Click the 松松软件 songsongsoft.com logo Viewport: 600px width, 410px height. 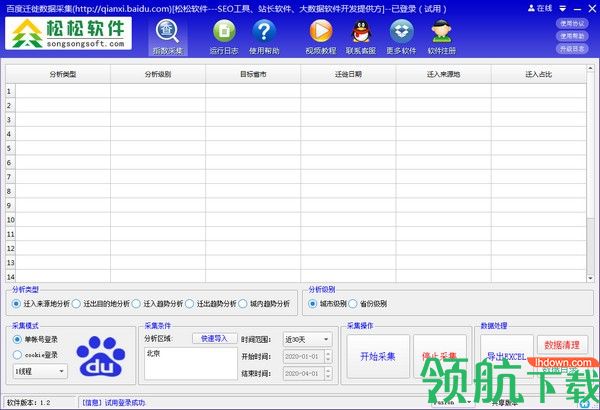68,34
